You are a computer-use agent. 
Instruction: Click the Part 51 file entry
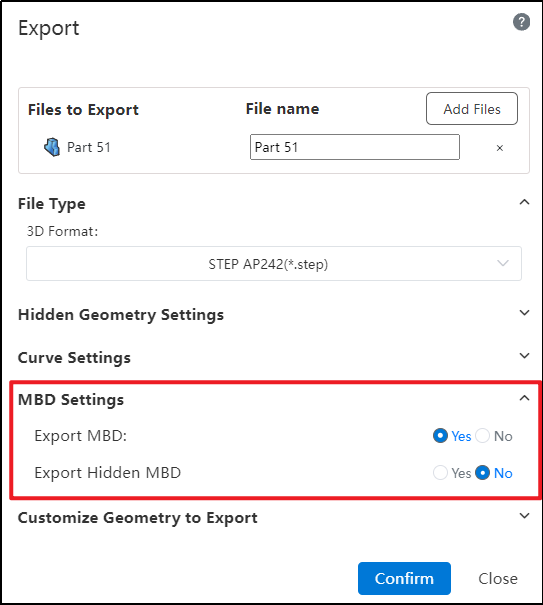(89, 147)
